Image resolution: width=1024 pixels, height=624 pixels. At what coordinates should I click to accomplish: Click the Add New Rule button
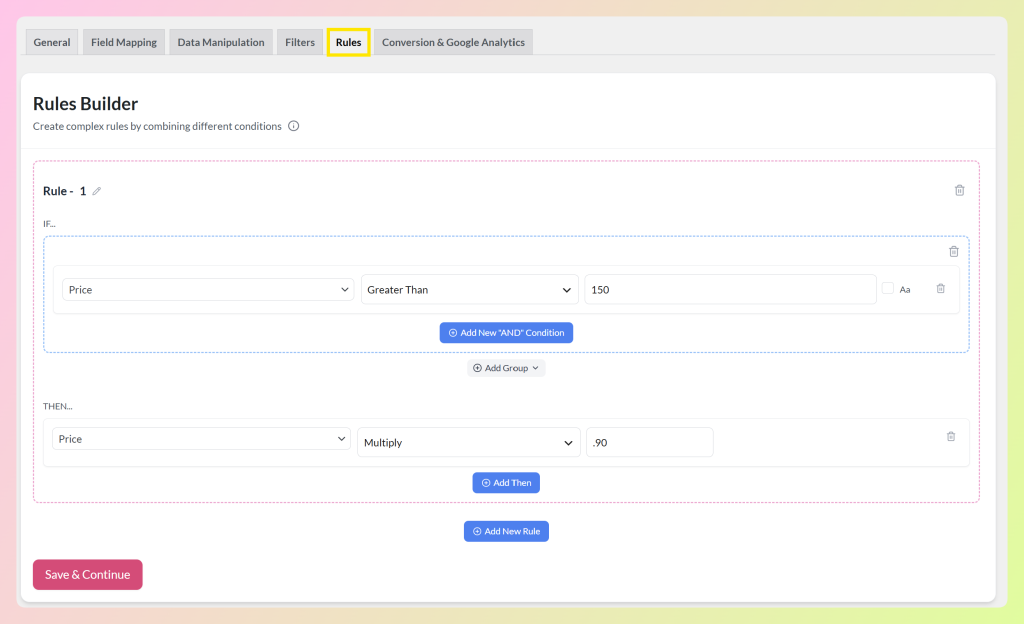506,531
